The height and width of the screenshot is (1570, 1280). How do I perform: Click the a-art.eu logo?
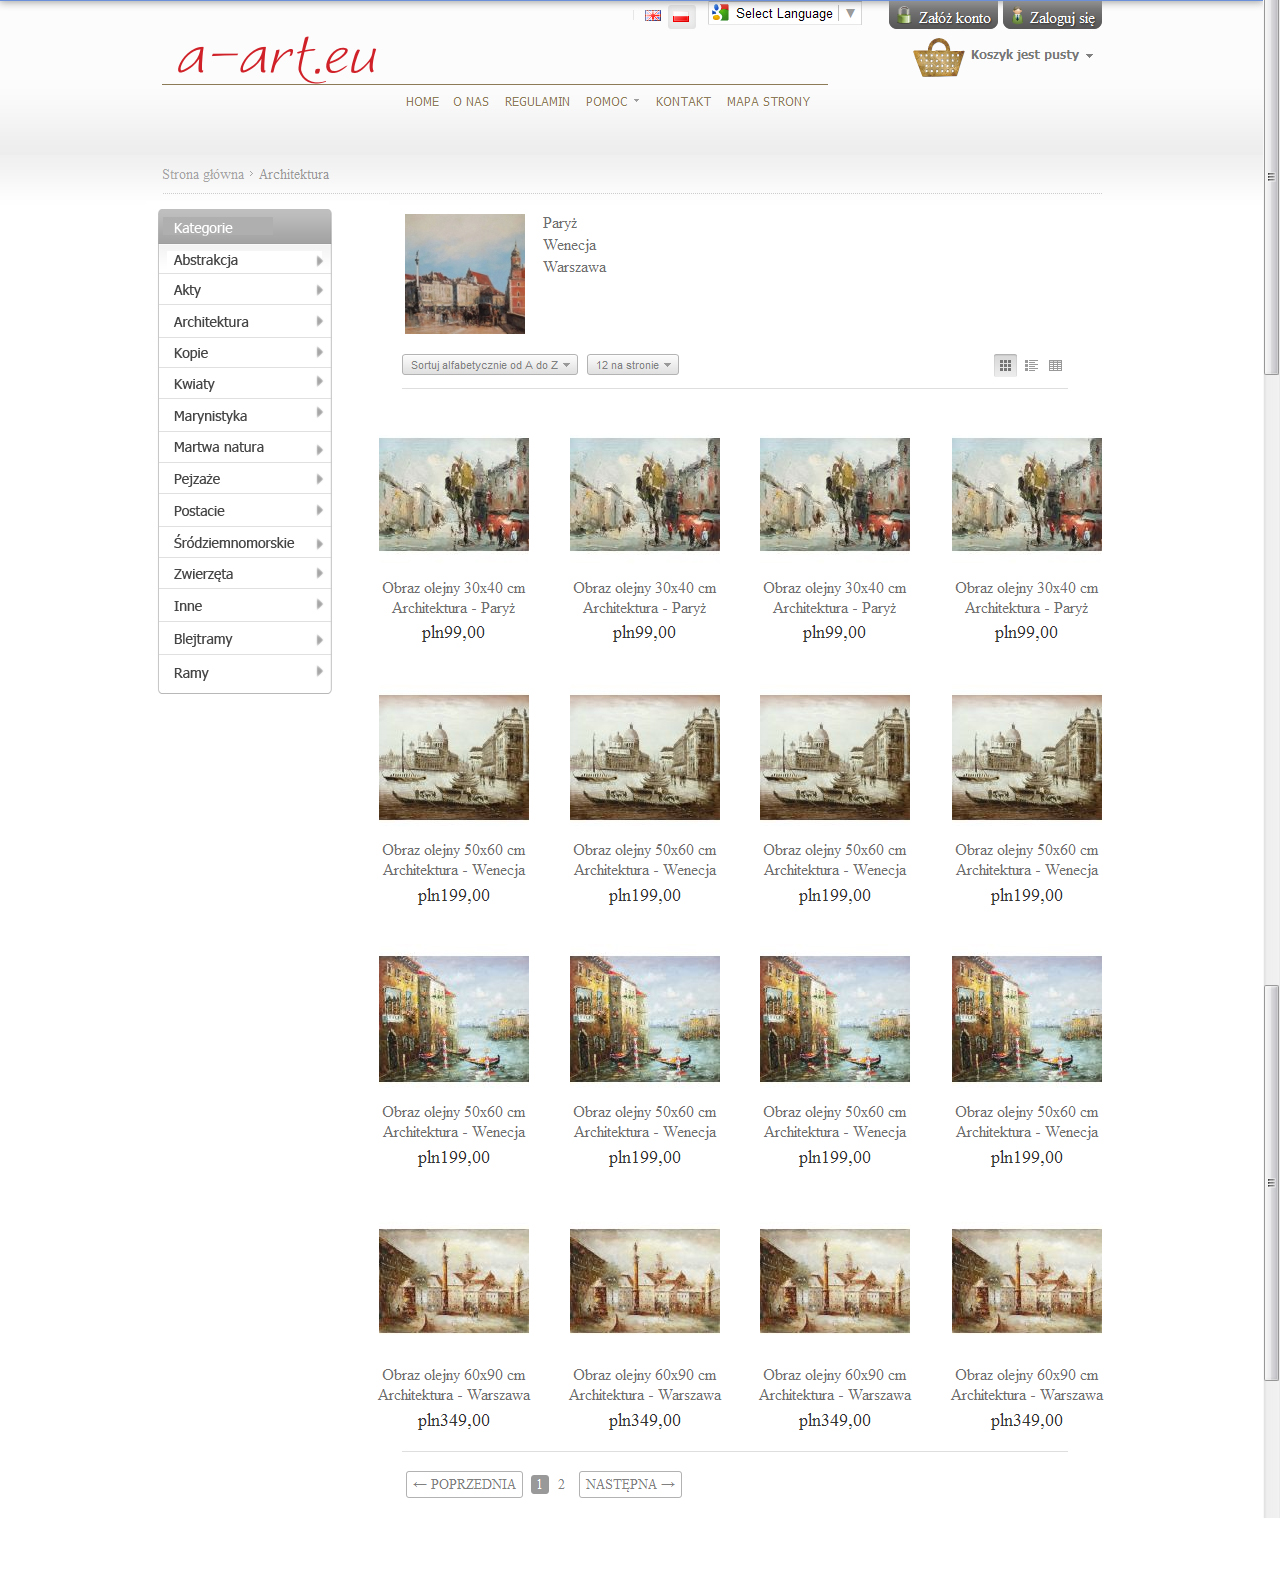[277, 58]
